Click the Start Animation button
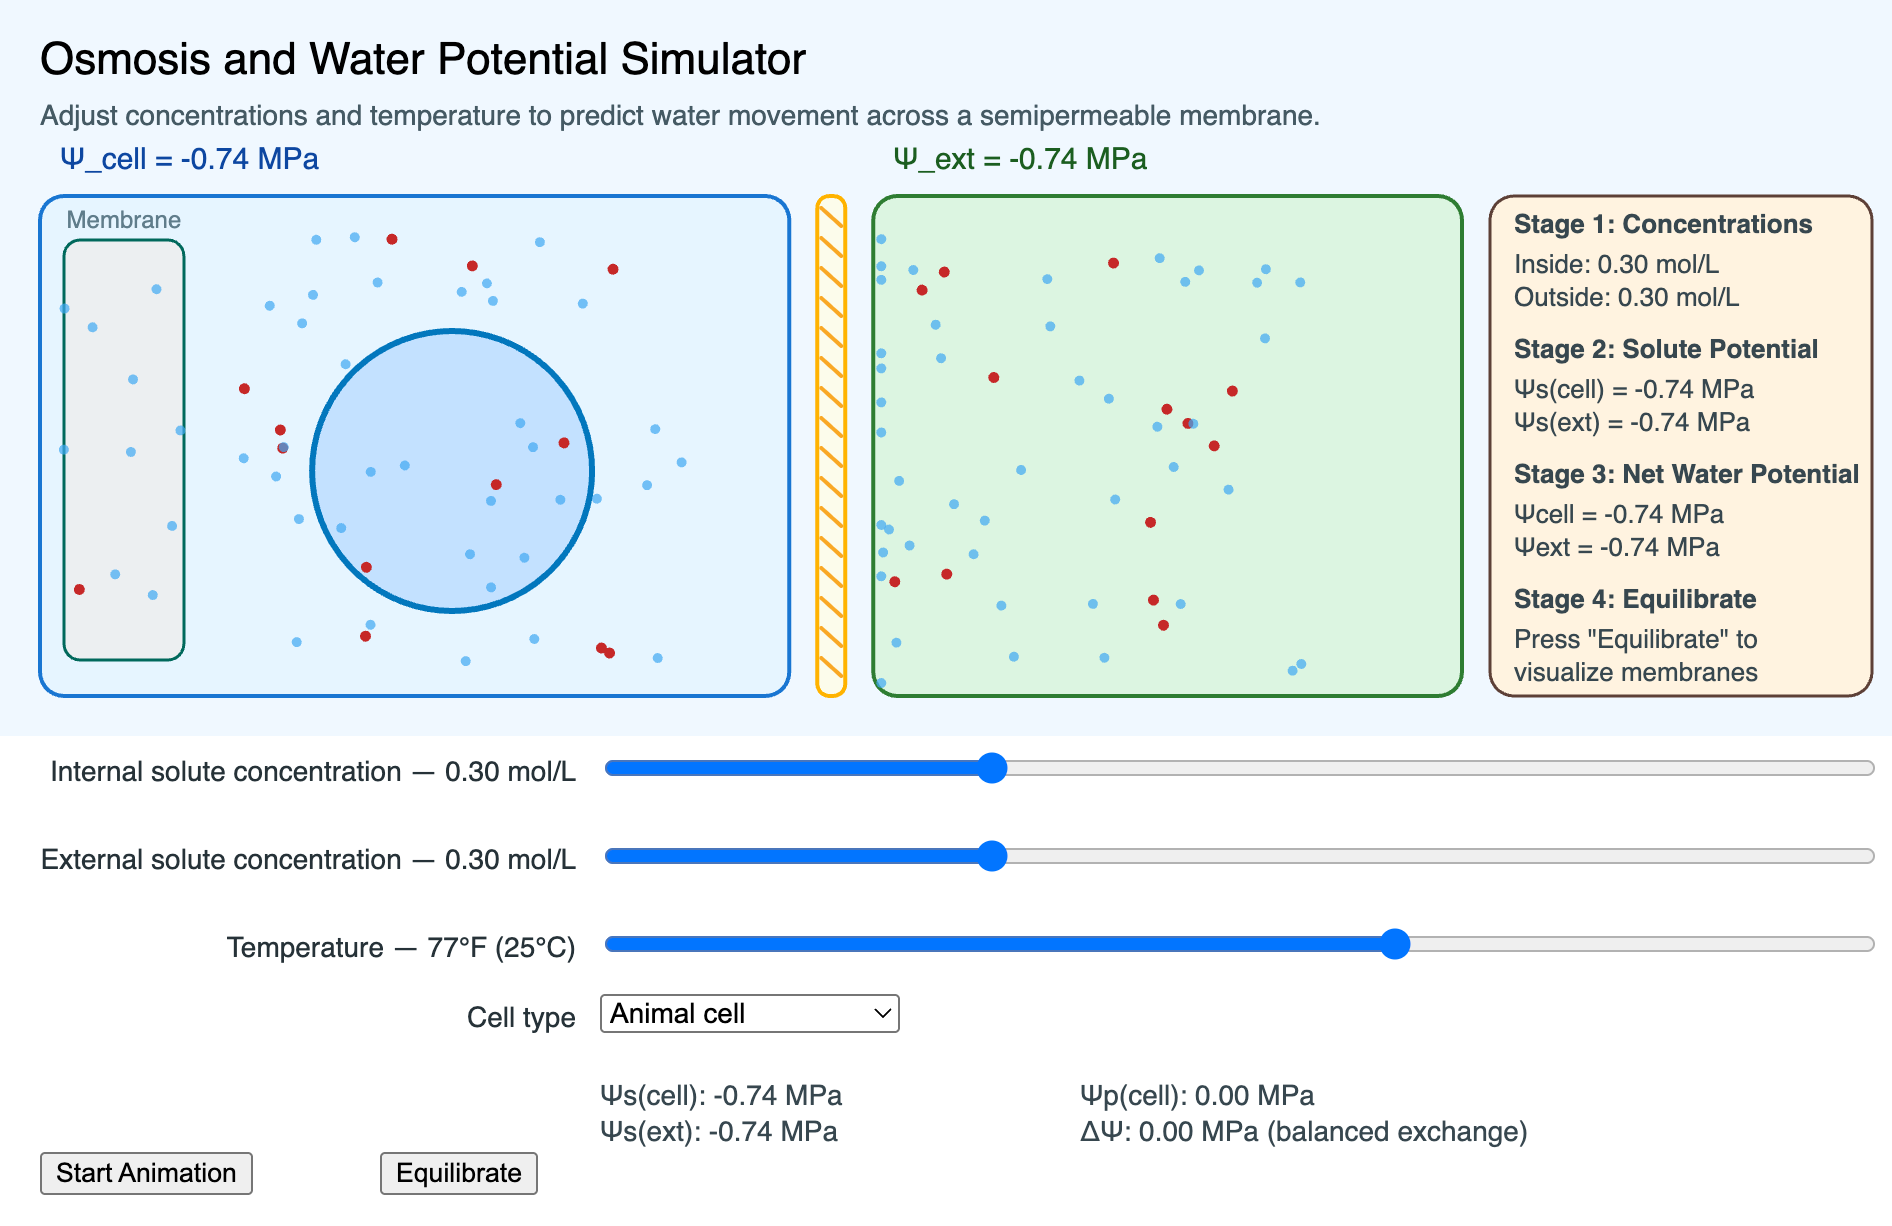This screenshot has width=1892, height=1226. [146, 1173]
